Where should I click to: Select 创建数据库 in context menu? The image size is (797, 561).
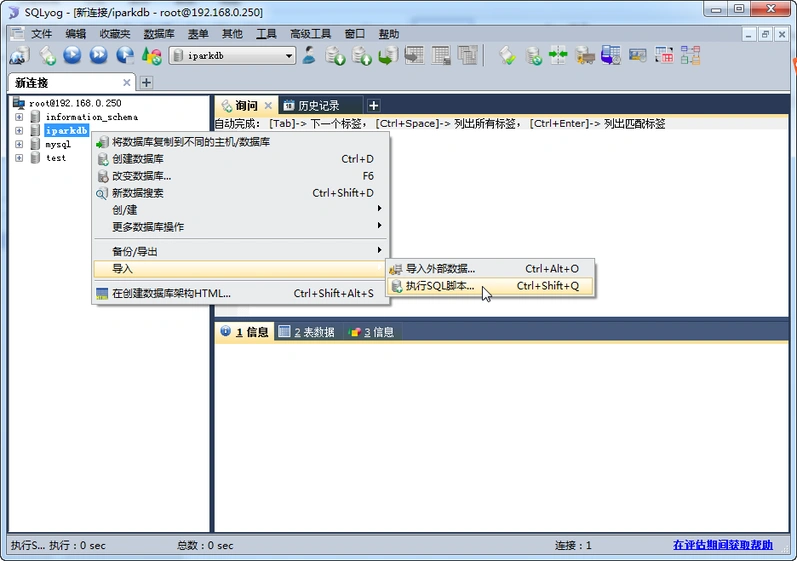[240, 159]
